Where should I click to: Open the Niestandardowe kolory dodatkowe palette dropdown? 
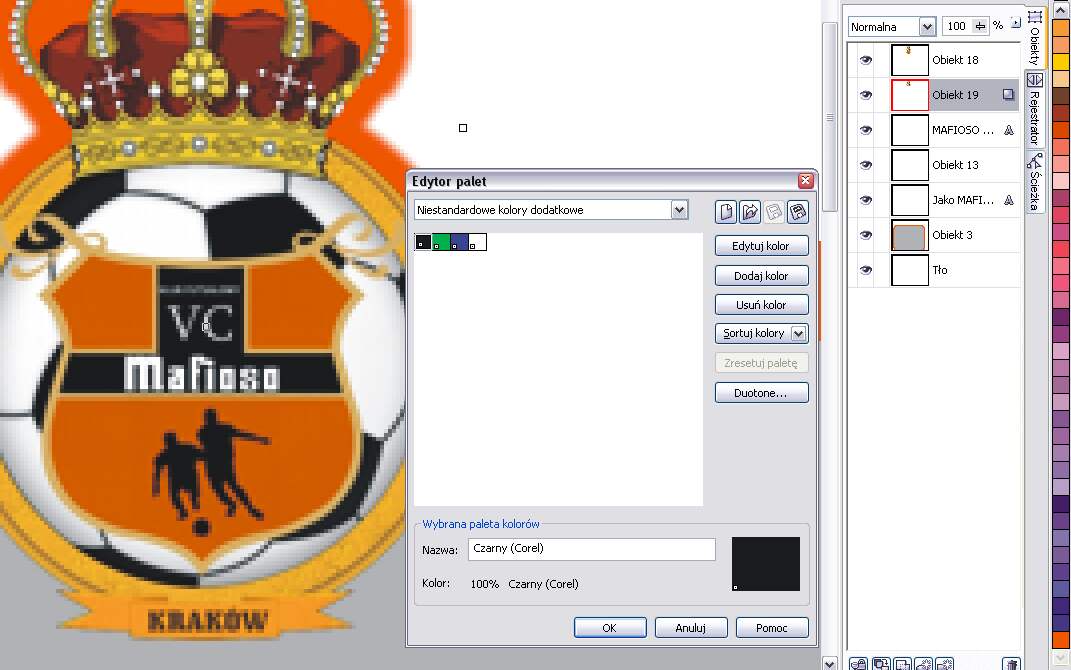tap(680, 210)
